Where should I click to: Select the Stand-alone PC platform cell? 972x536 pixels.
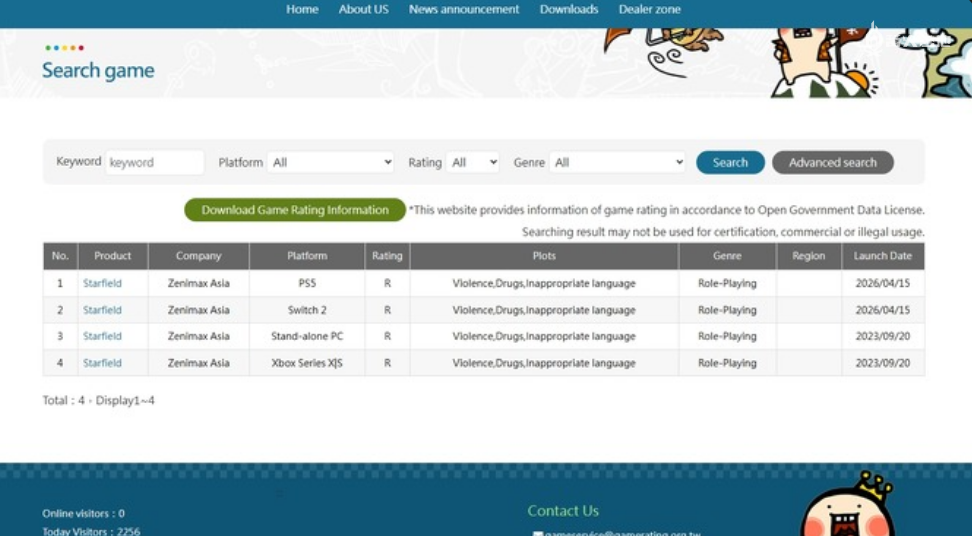[x=307, y=336]
